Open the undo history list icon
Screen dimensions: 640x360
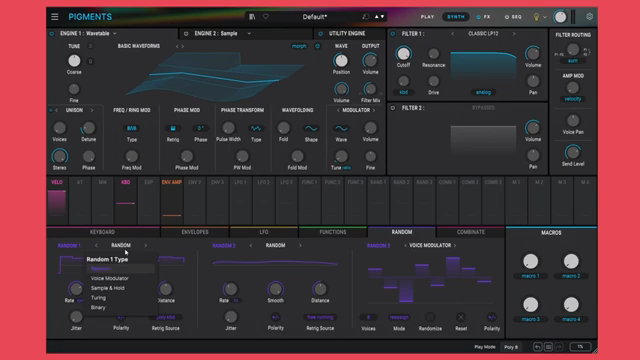[x=548, y=347]
